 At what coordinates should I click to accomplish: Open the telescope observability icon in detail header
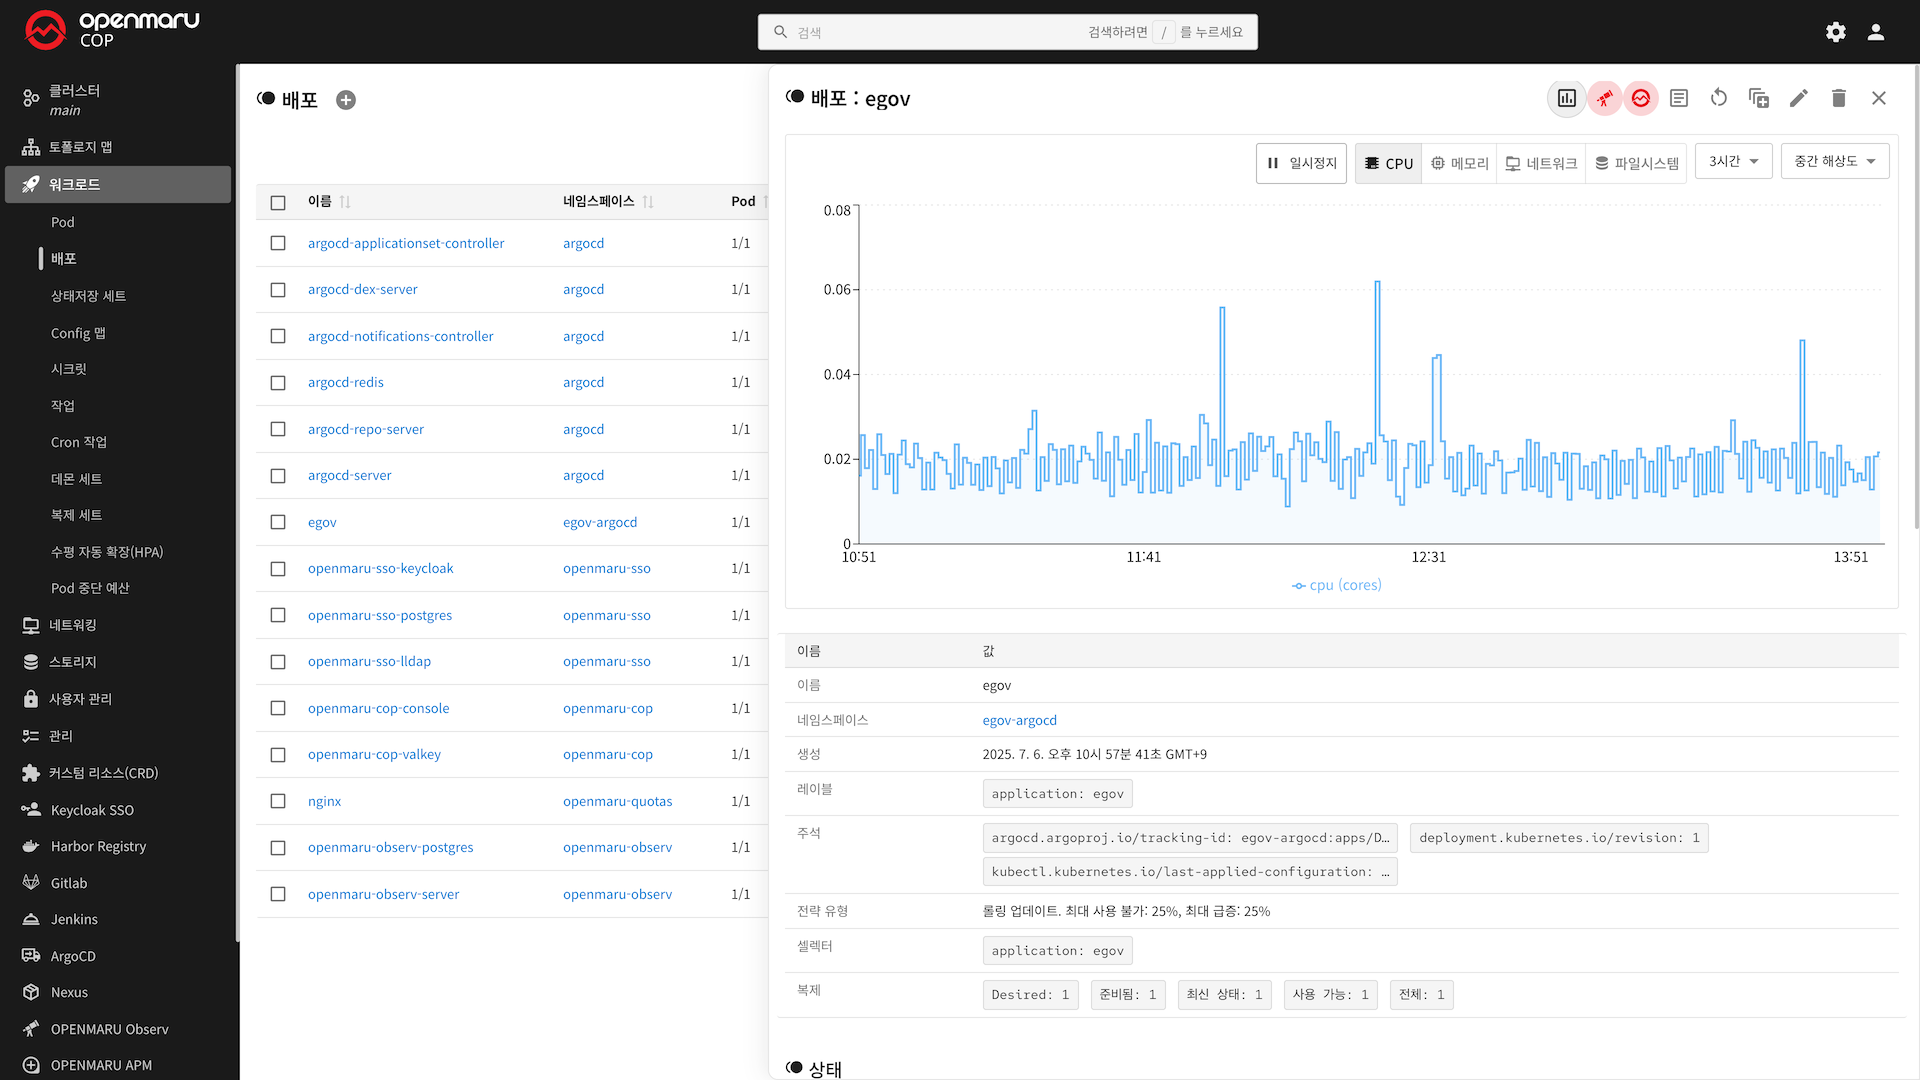1604,98
